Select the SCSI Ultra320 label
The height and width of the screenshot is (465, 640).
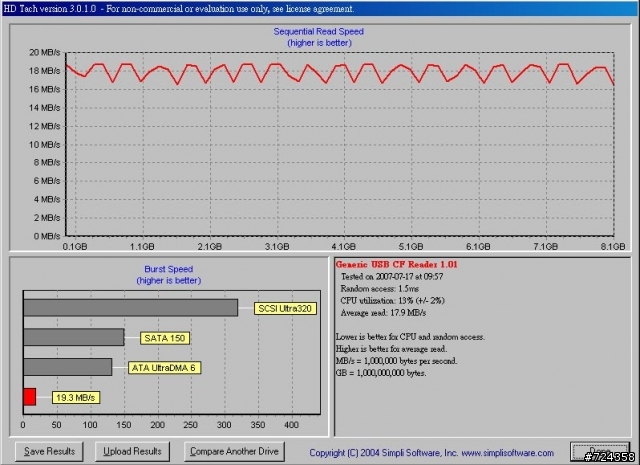tap(285, 309)
